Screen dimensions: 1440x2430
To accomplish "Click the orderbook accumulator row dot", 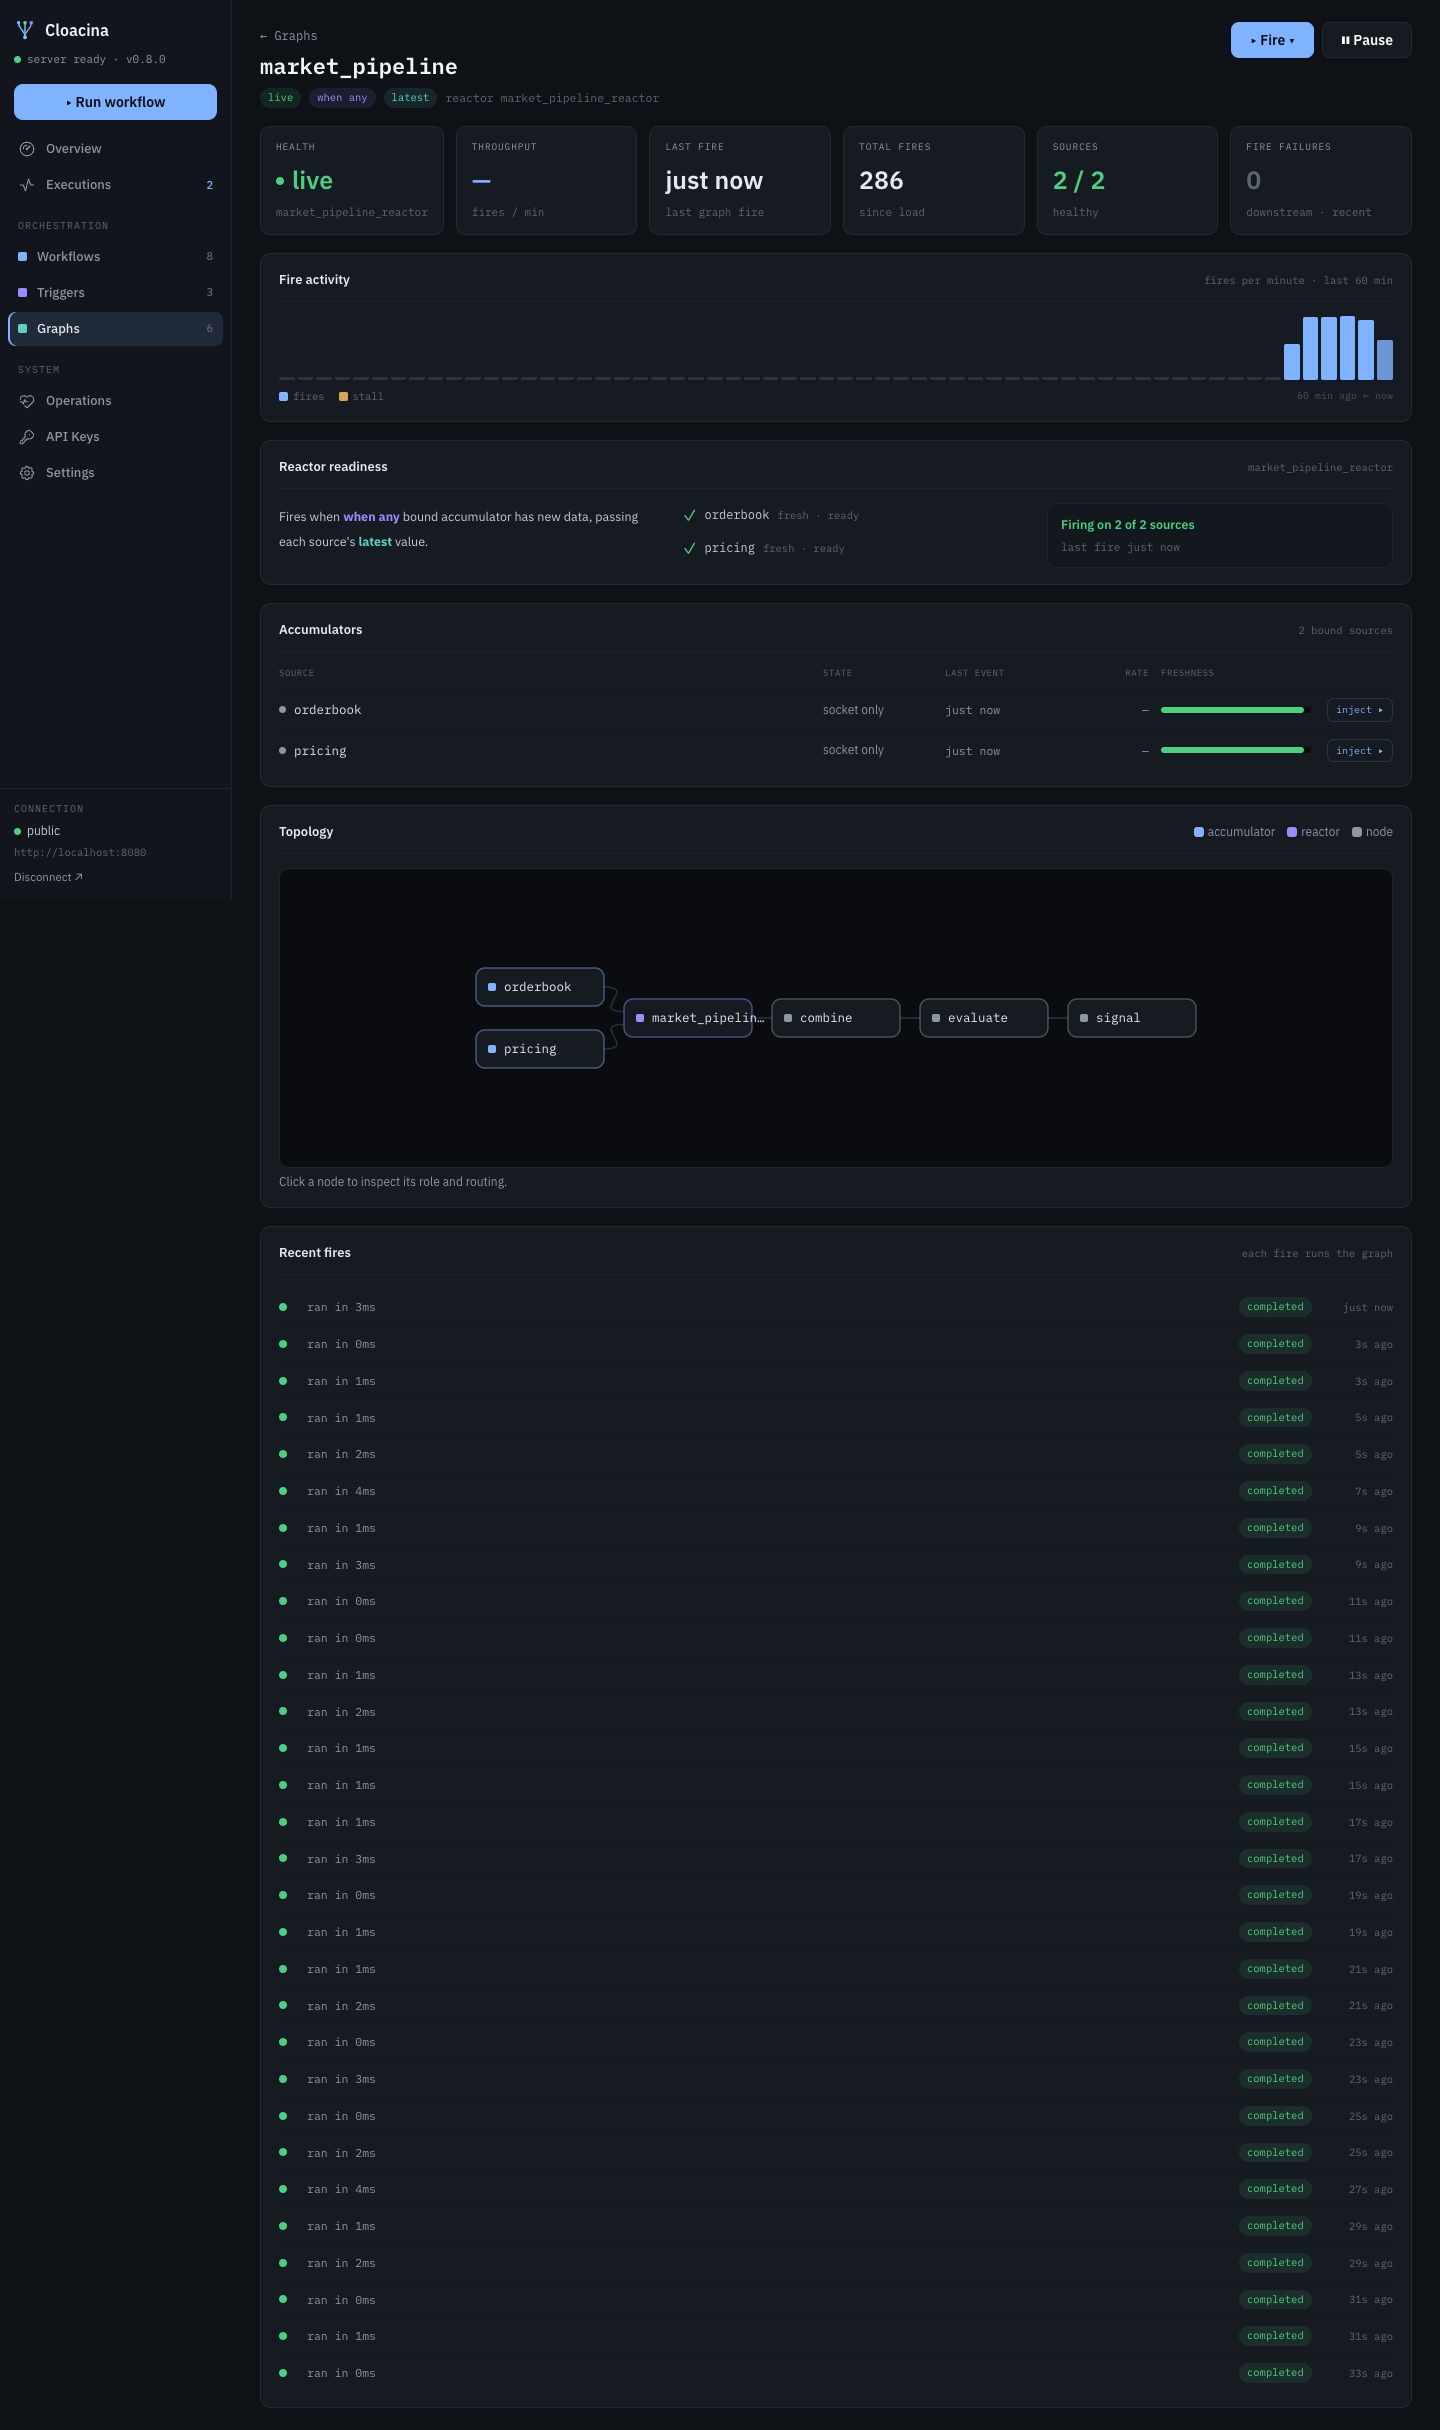I will (x=283, y=710).
